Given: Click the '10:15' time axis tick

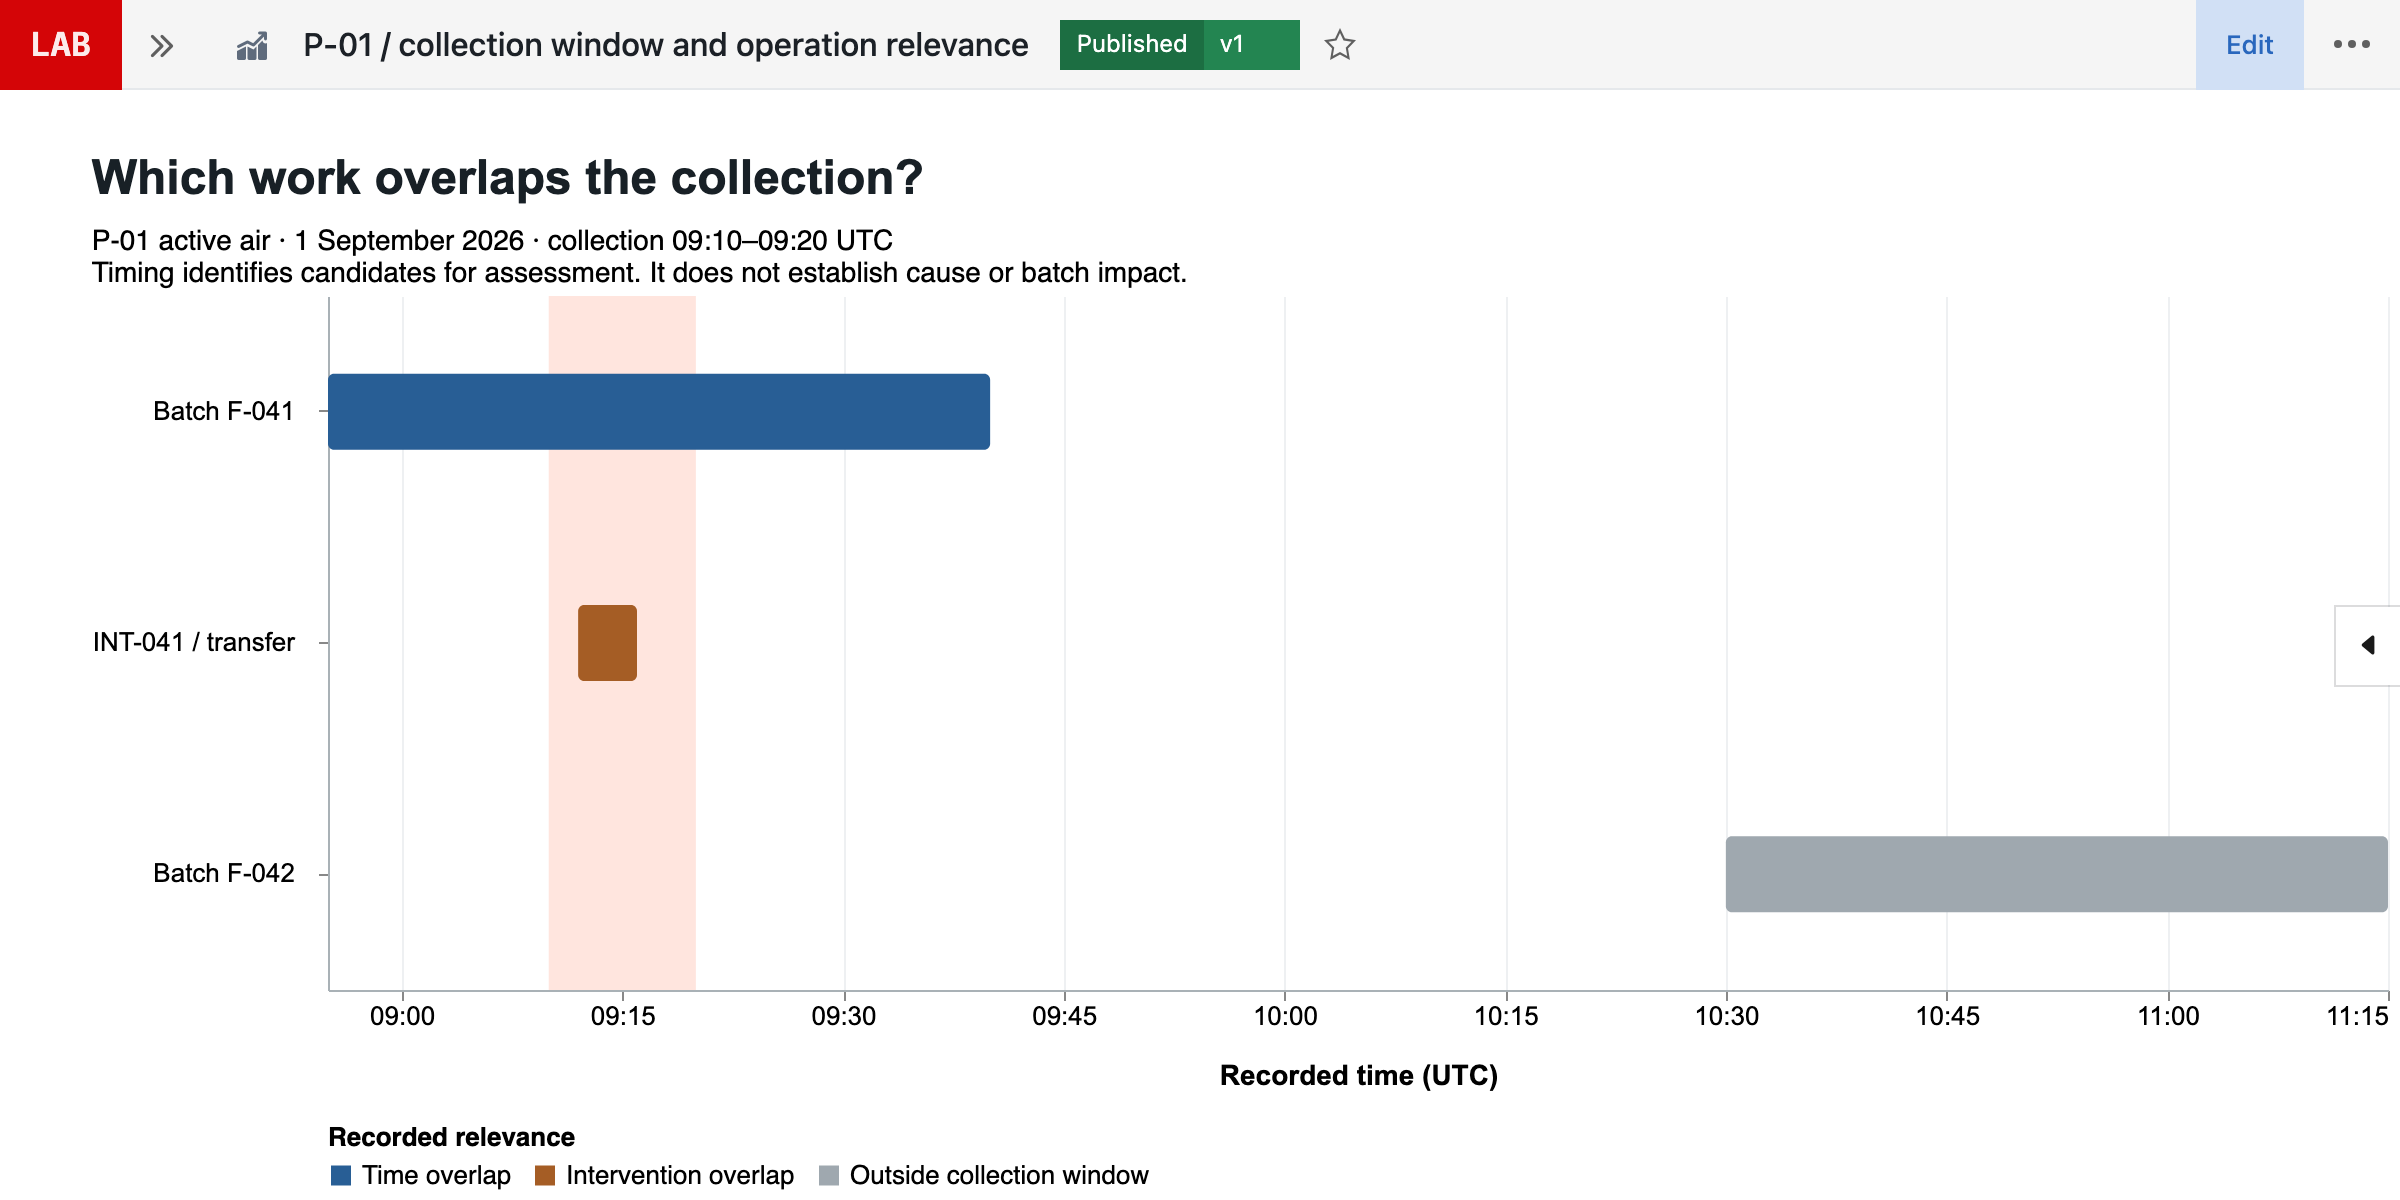Looking at the screenshot, I should click(x=1507, y=1016).
